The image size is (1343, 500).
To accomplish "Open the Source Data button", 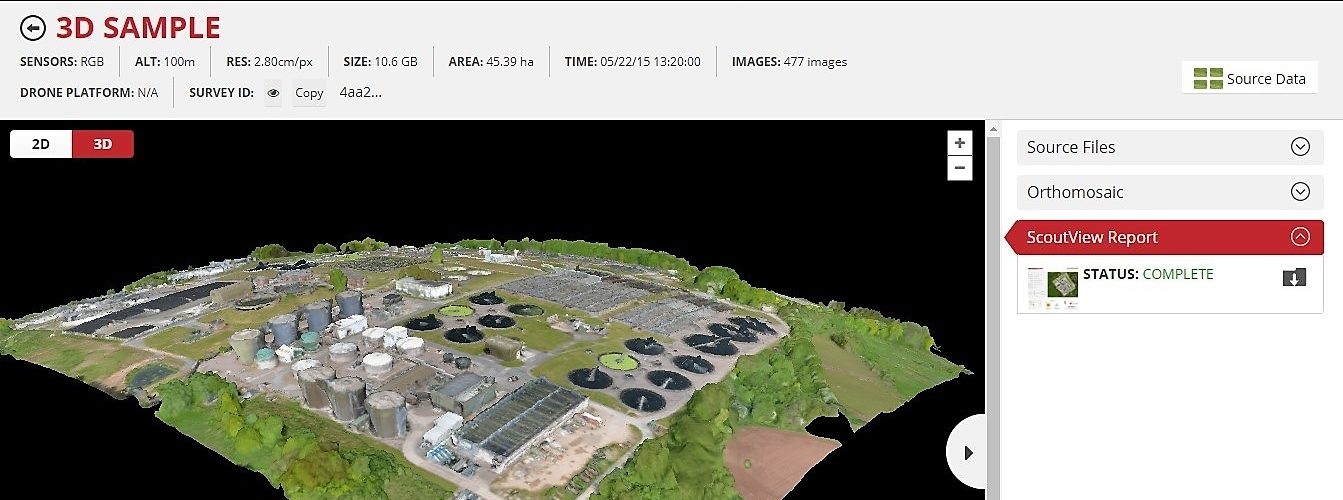I will [1250, 78].
